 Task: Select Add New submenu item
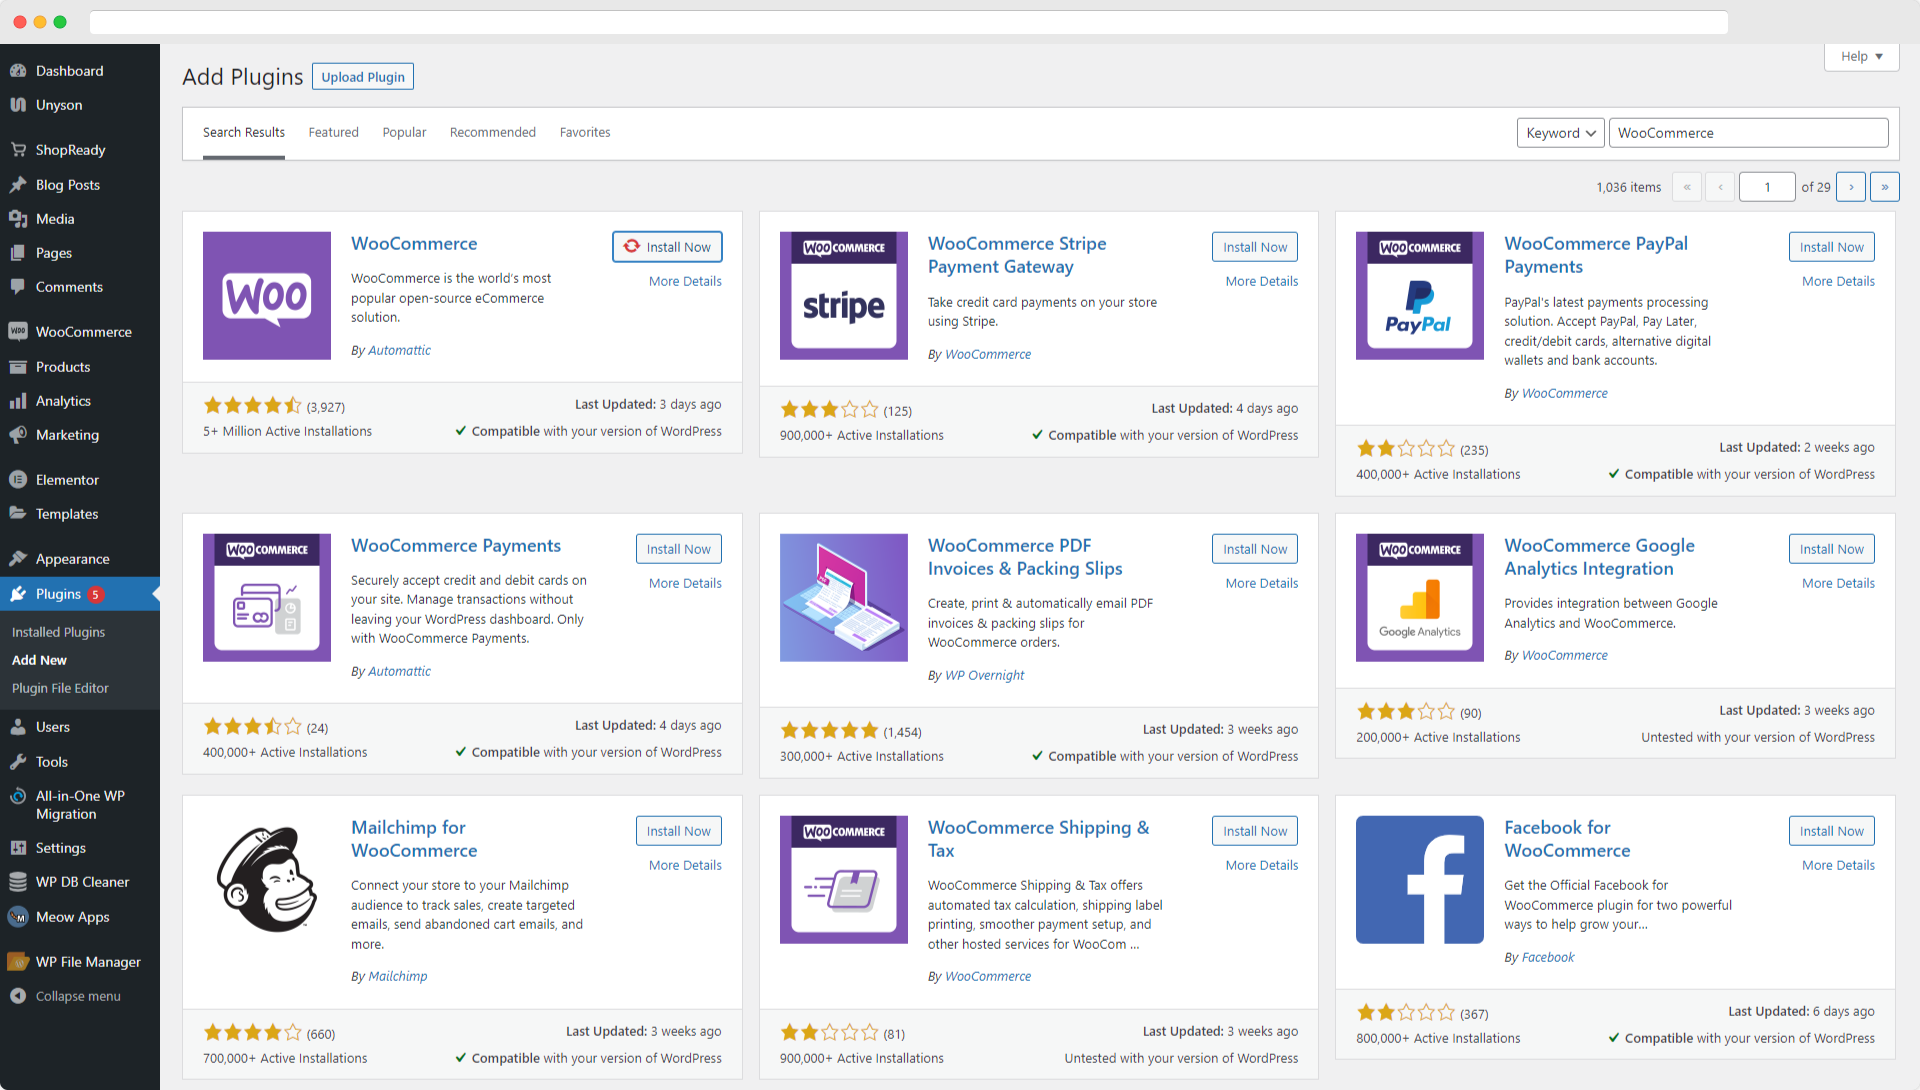(39, 660)
